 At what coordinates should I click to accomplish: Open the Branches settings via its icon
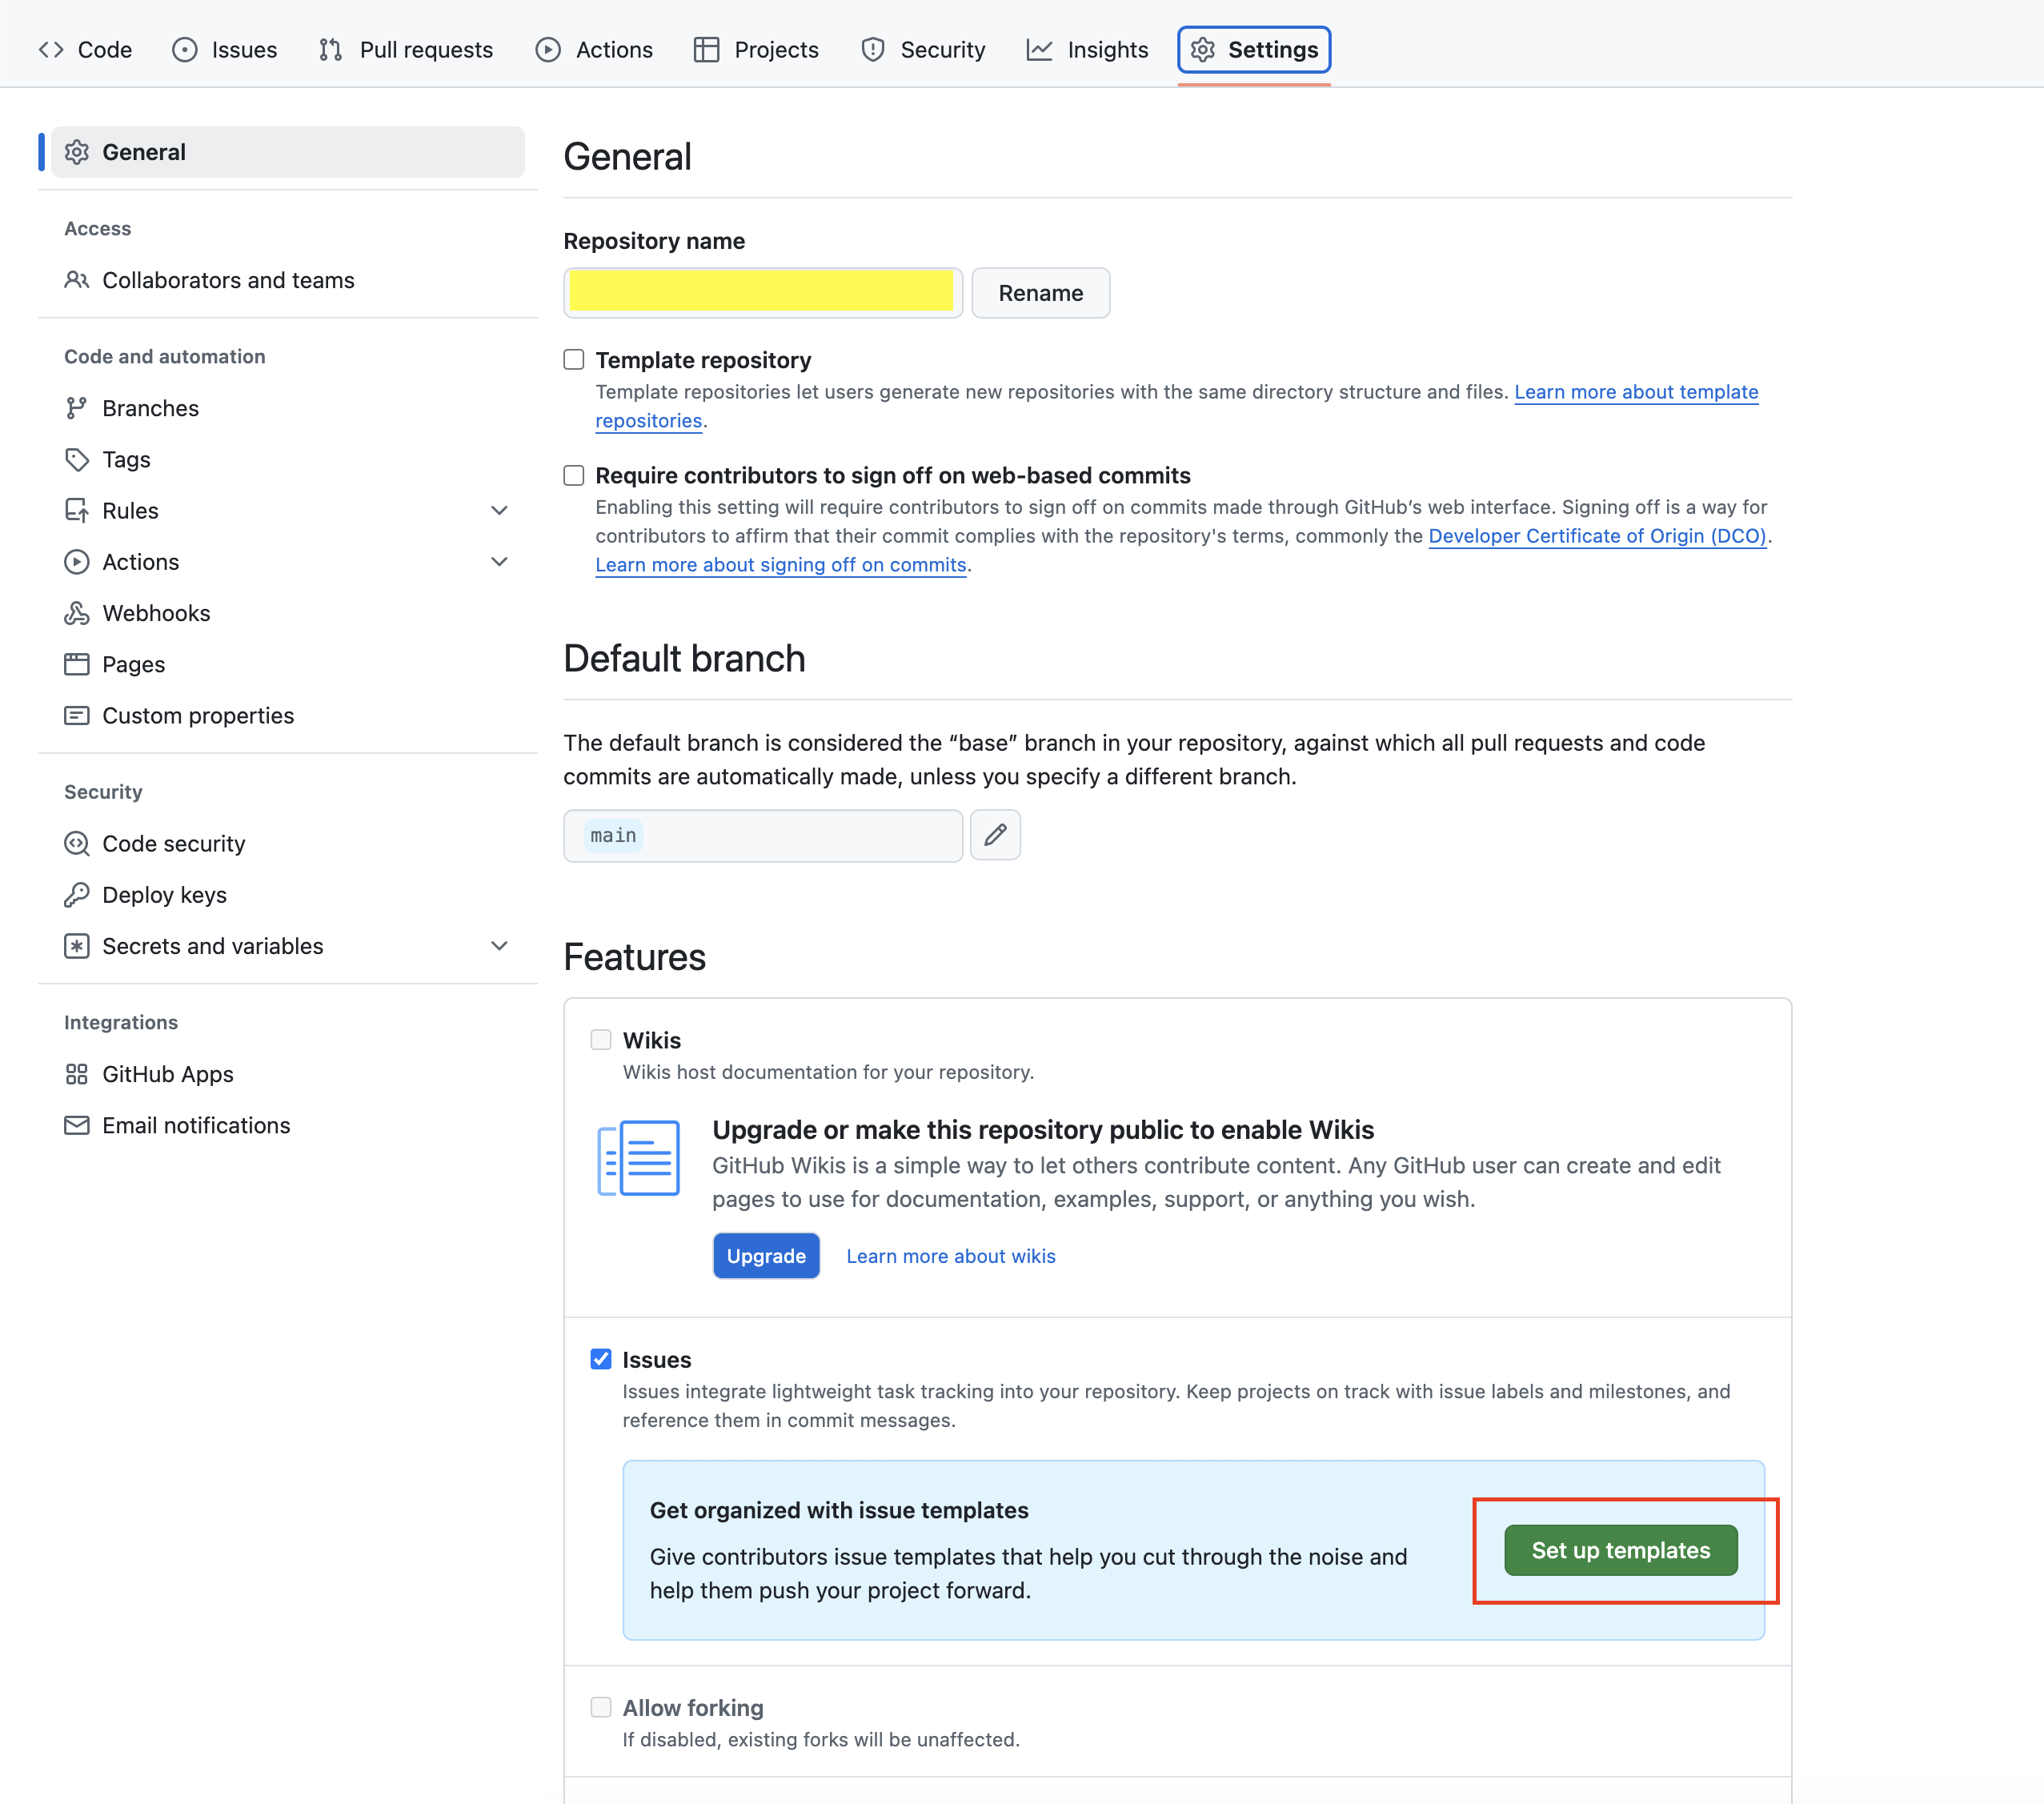click(x=78, y=408)
